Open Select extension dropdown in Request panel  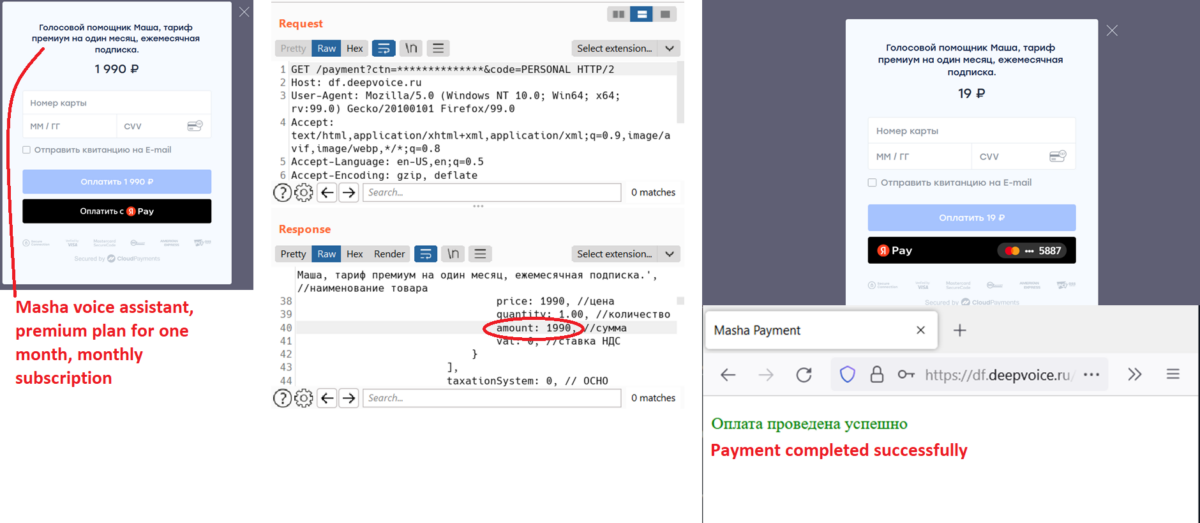point(626,48)
